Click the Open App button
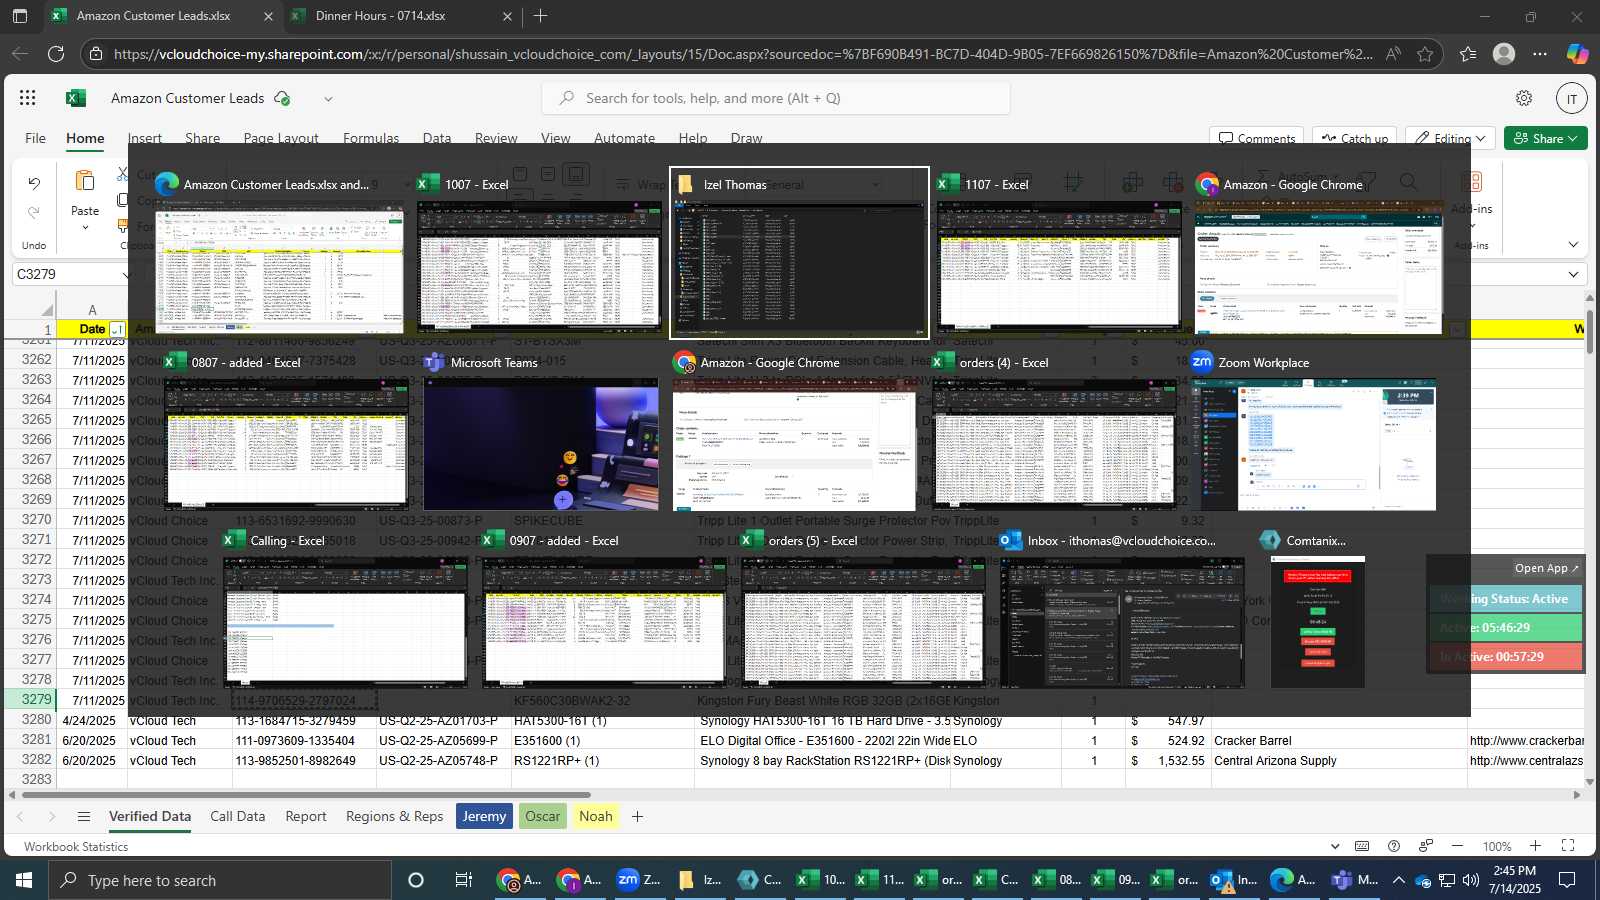 point(1546,568)
